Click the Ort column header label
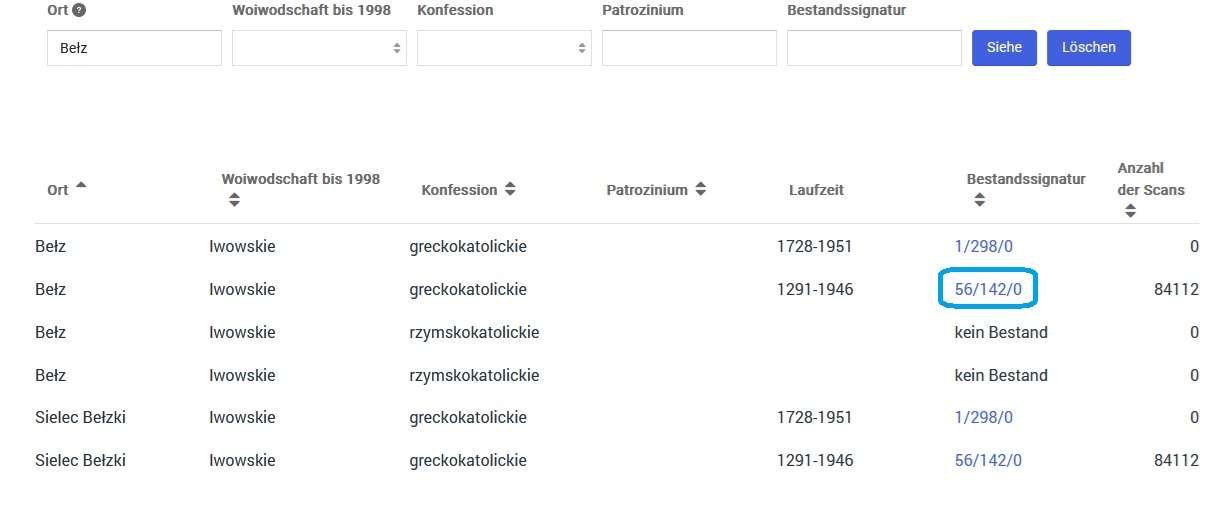 (58, 190)
